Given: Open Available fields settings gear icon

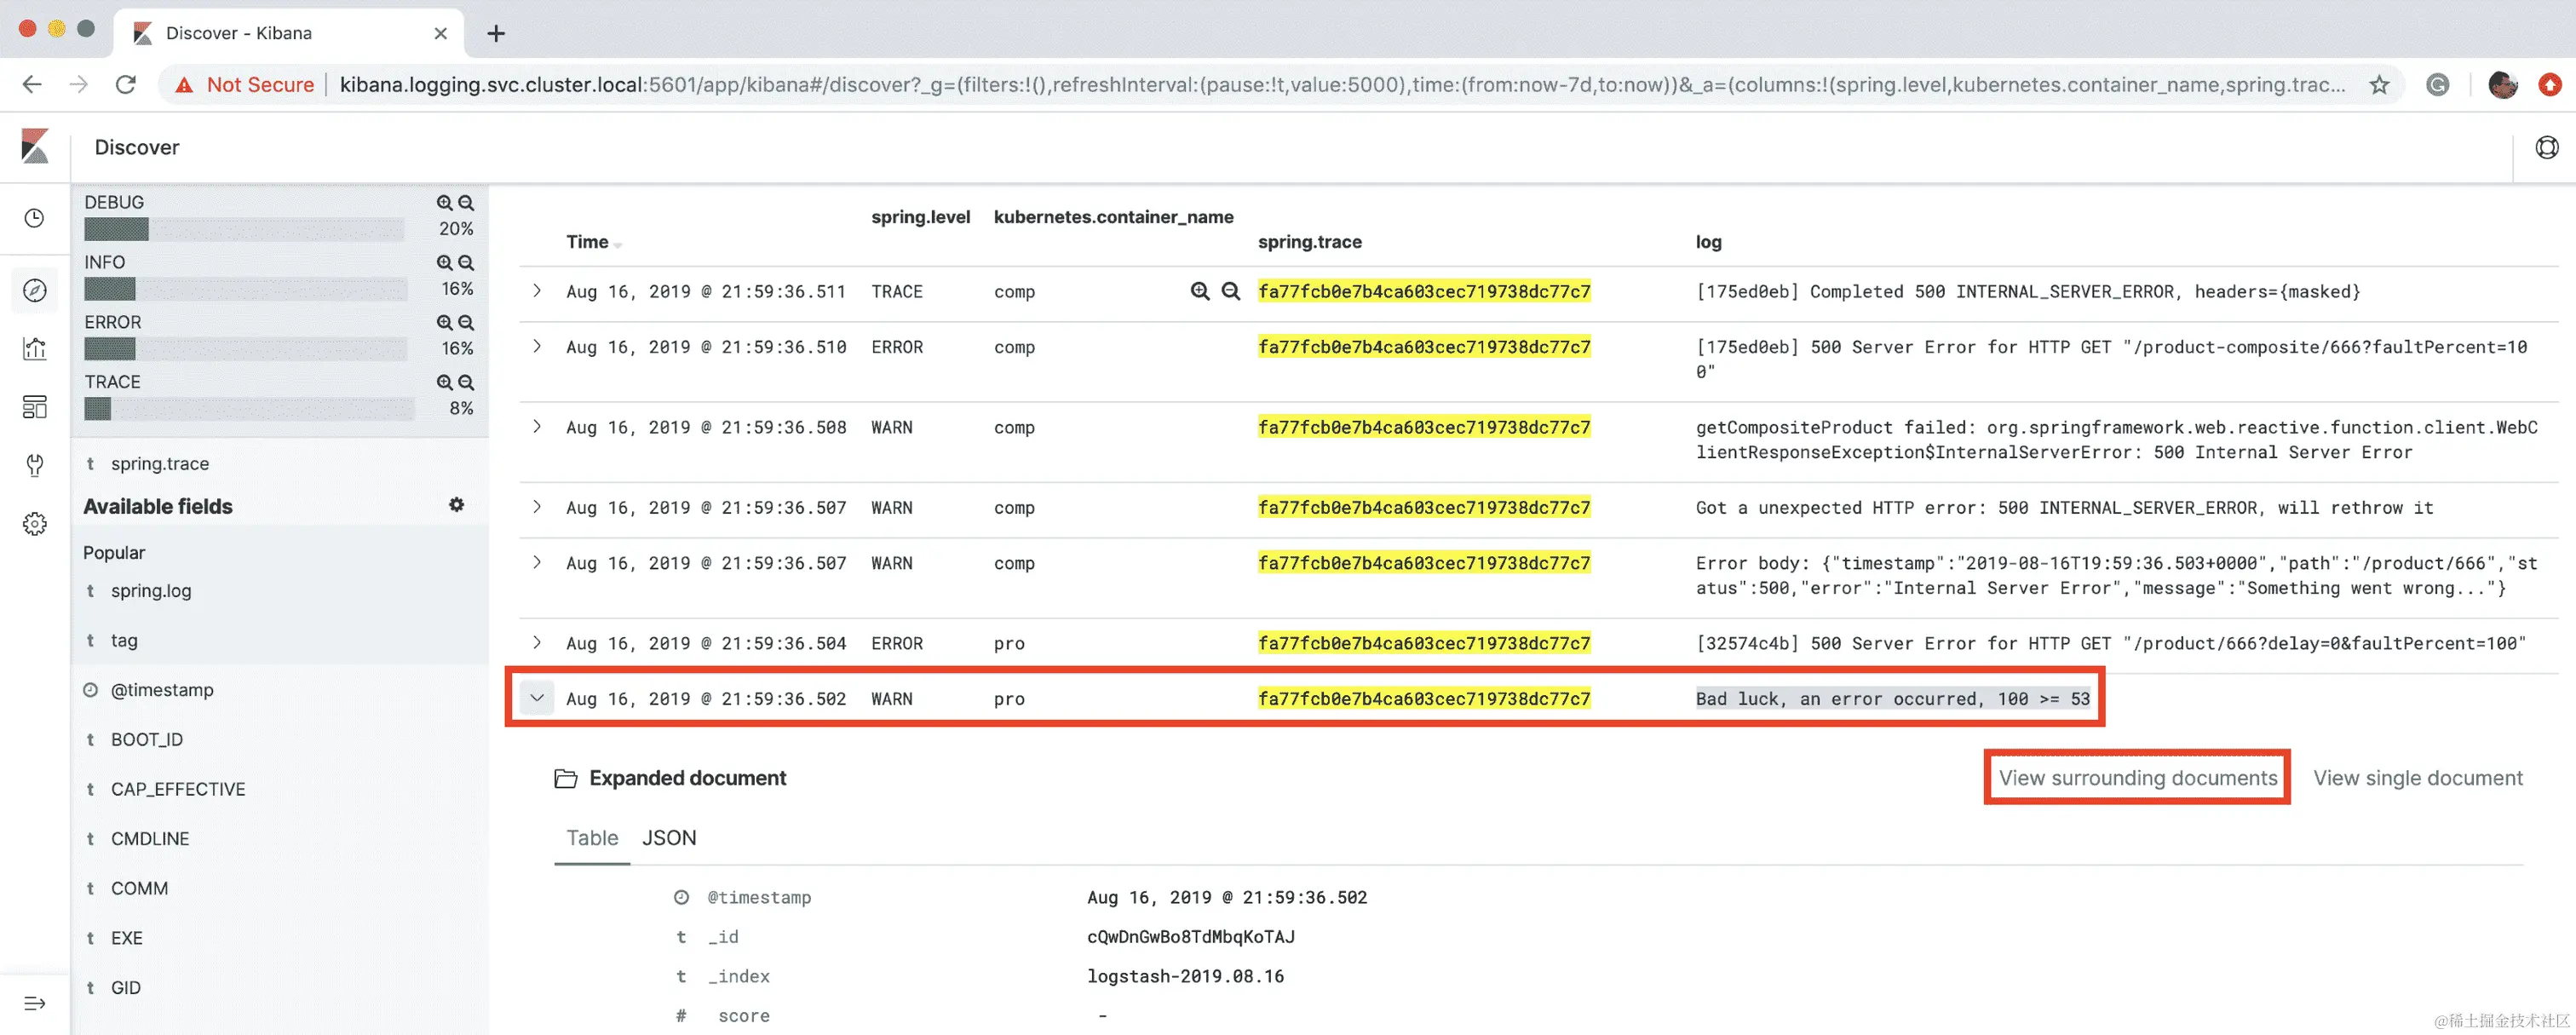Looking at the screenshot, I should pyautogui.click(x=456, y=505).
